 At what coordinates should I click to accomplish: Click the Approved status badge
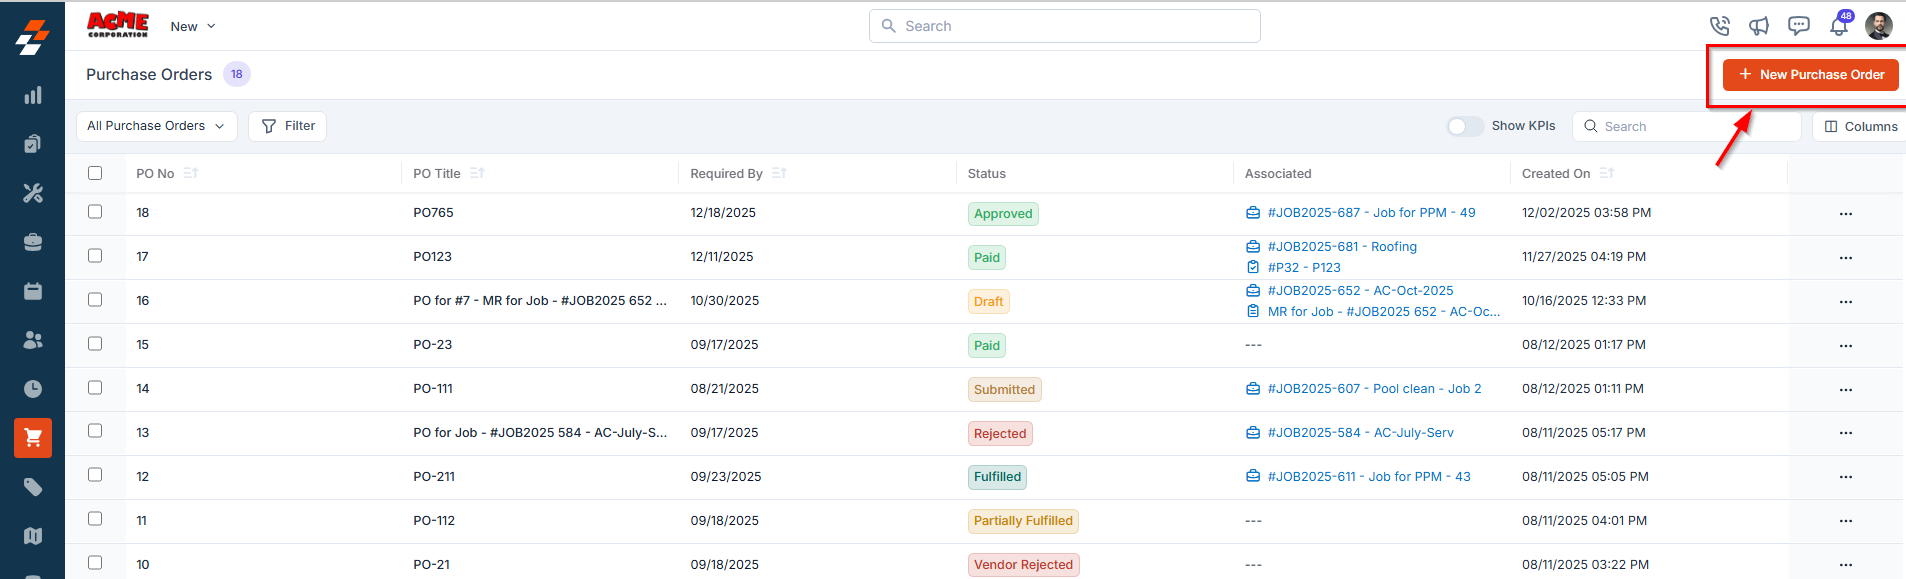[1003, 214]
